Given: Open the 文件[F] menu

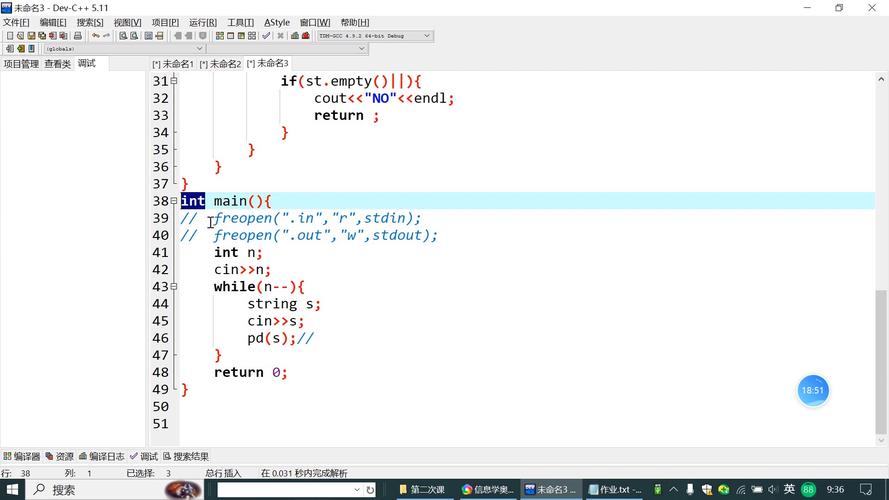Looking at the screenshot, I should coord(16,22).
